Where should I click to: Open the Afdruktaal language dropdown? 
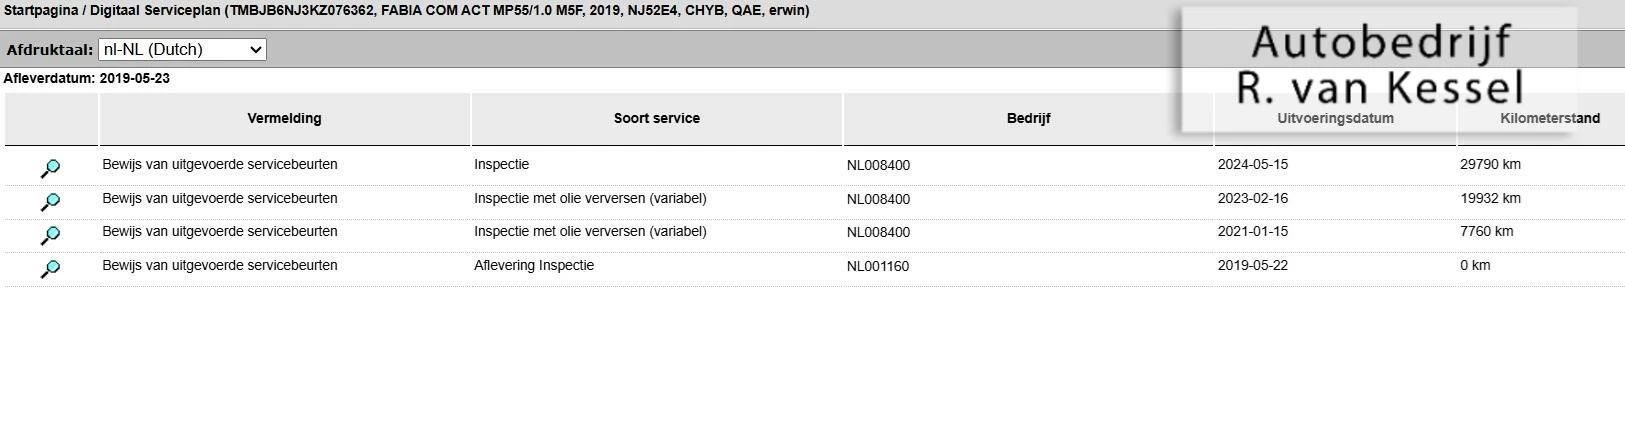click(182, 49)
